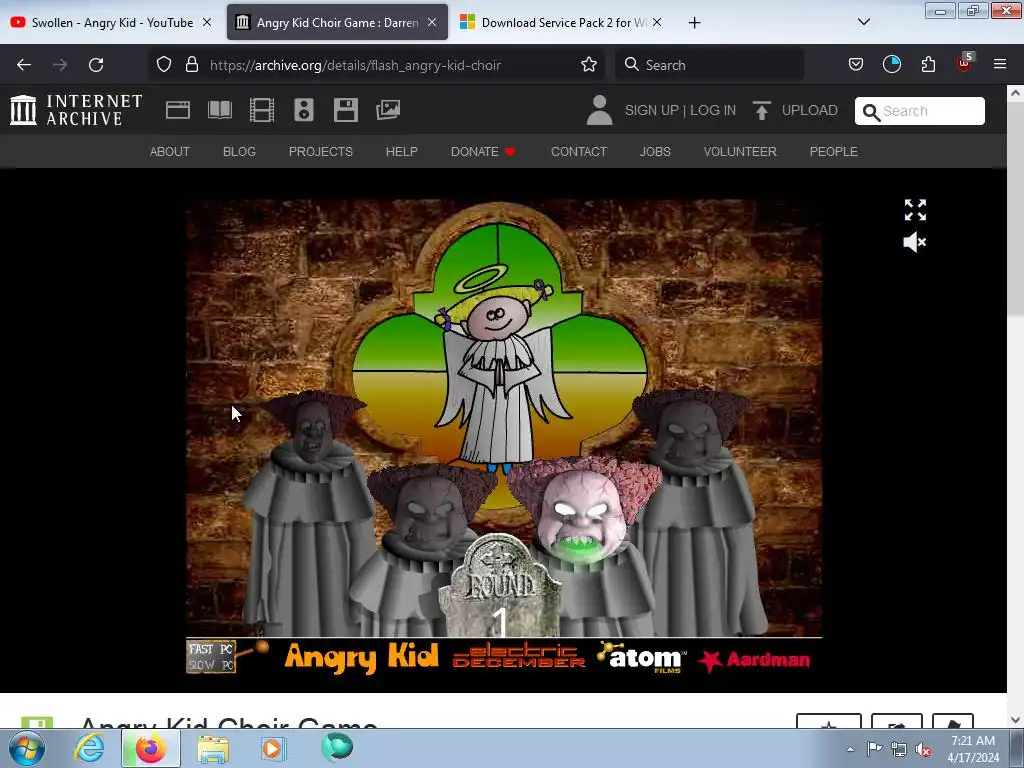Viewport: 1024px width, 768px height.
Task: Open the JOBS menu item
Action: pos(655,152)
